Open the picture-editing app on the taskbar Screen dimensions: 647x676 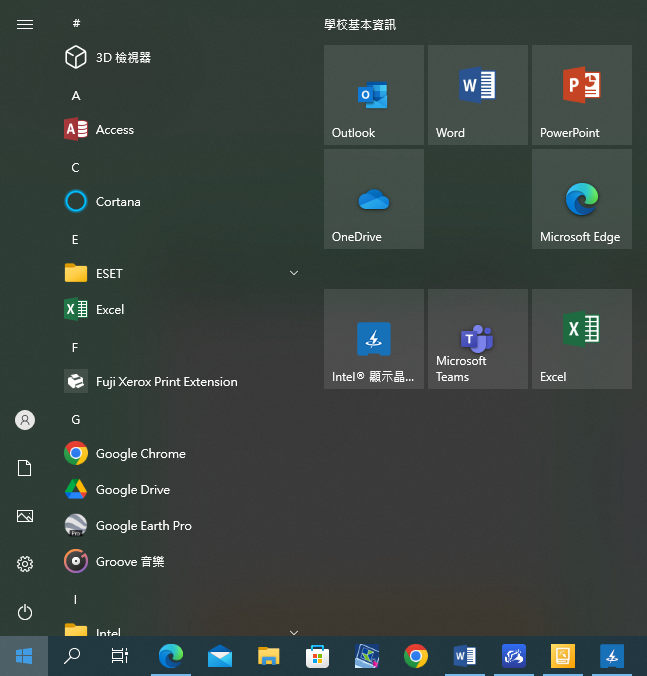(x=367, y=656)
